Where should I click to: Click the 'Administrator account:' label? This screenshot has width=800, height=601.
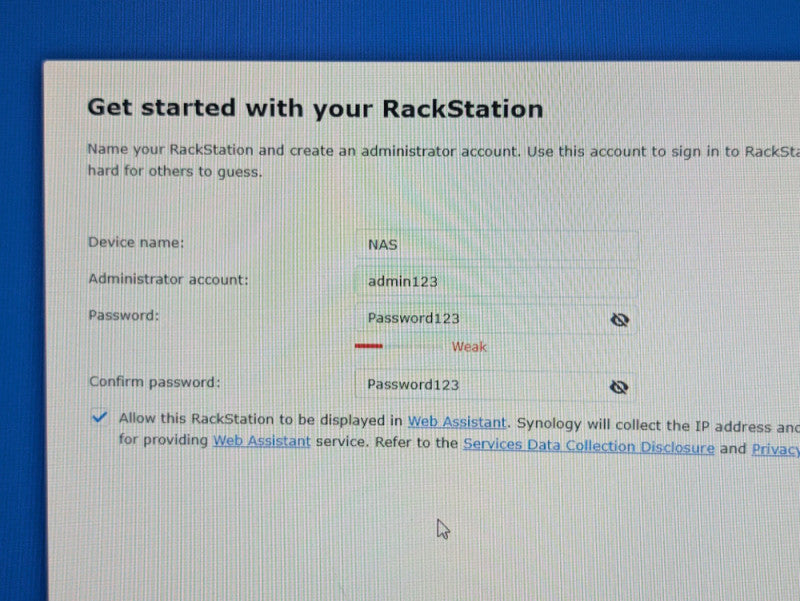tap(168, 279)
